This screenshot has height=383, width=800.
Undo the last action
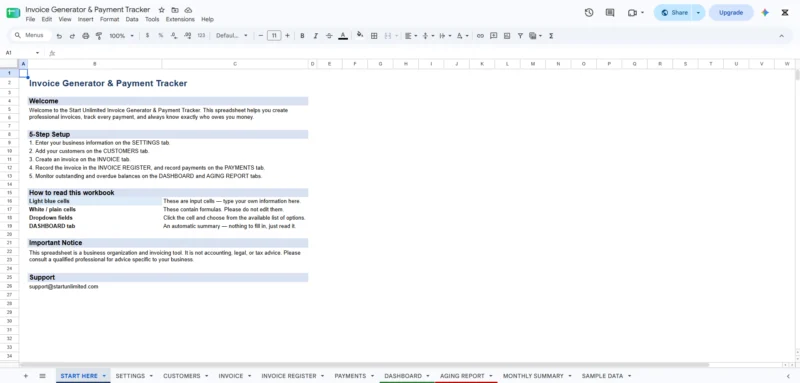tap(59, 36)
